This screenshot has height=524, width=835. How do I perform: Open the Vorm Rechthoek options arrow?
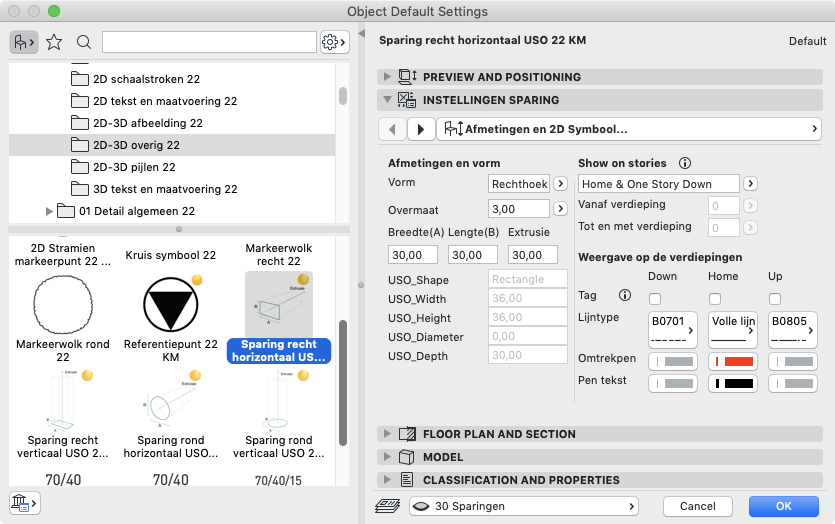point(560,184)
